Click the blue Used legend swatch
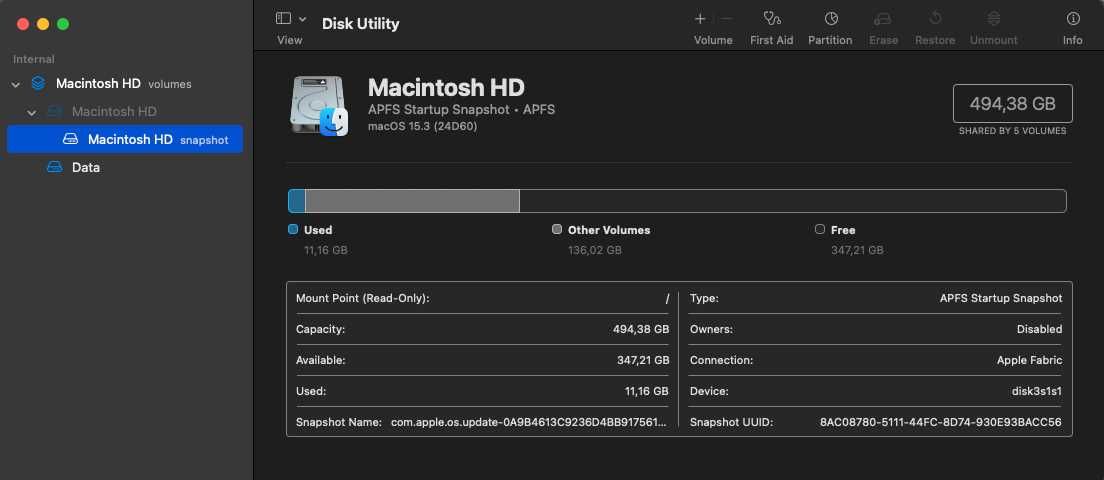Screen dimensions: 1104x480 [294, 229]
